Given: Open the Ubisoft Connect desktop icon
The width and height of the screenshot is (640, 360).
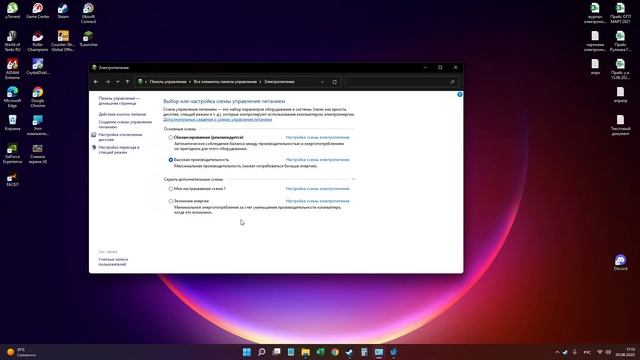Looking at the screenshot, I should pyautogui.click(x=88, y=13).
